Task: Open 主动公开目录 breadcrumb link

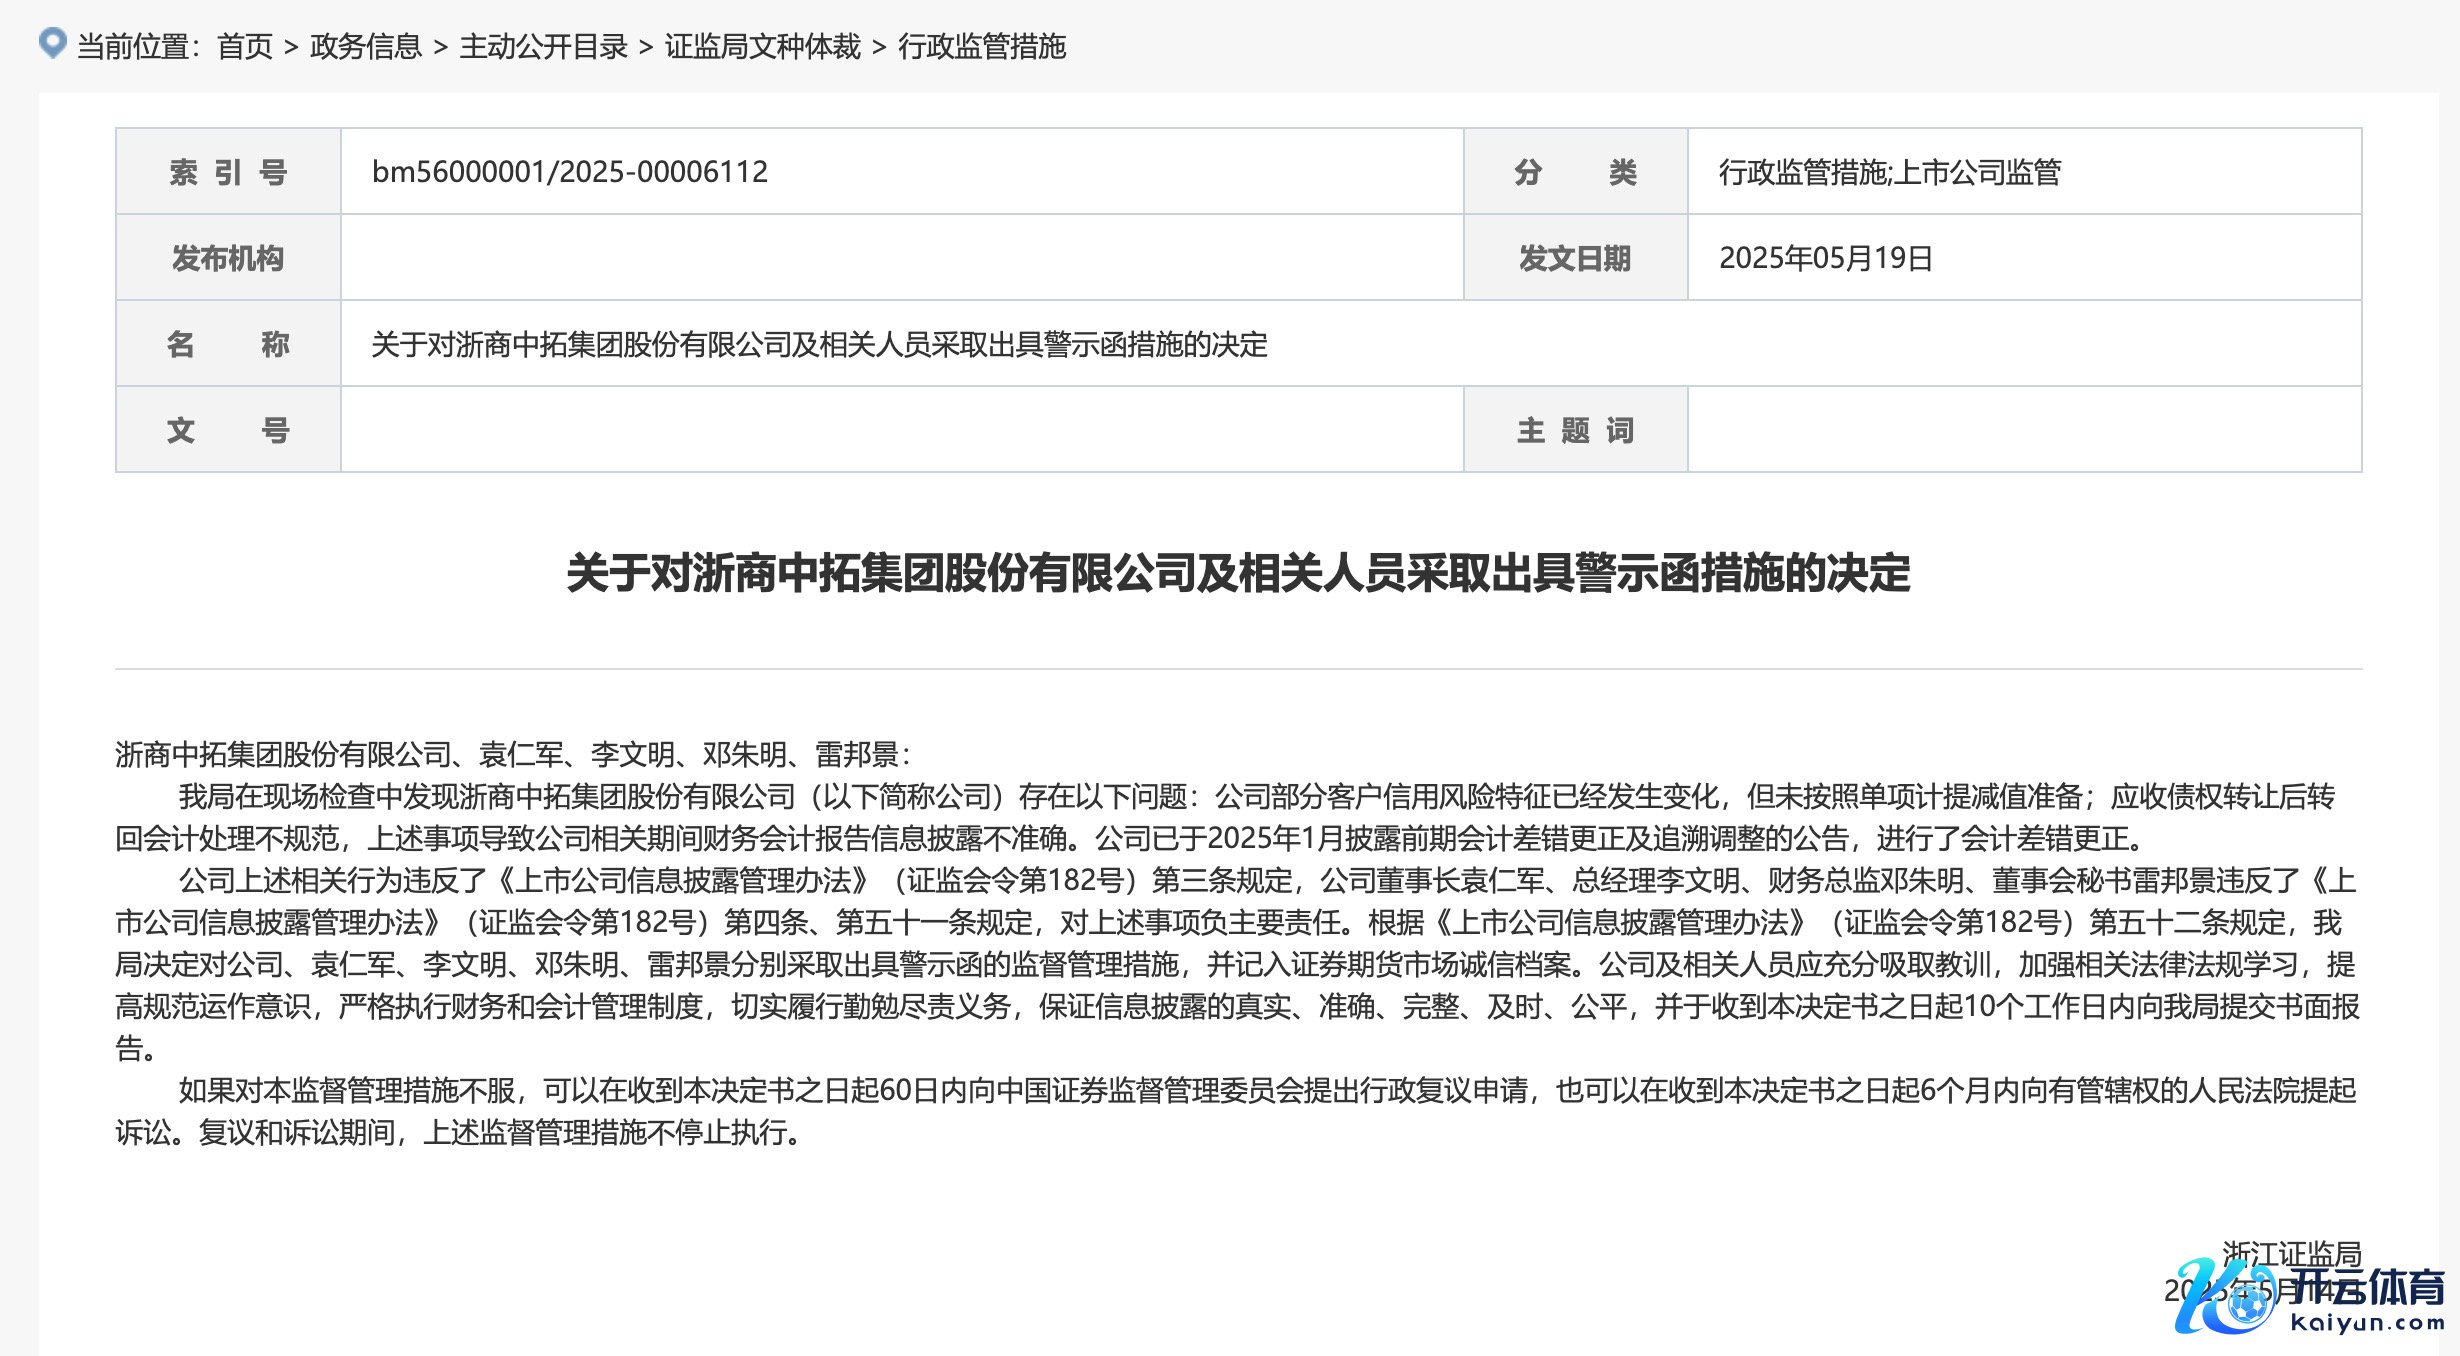Action: [543, 47]
